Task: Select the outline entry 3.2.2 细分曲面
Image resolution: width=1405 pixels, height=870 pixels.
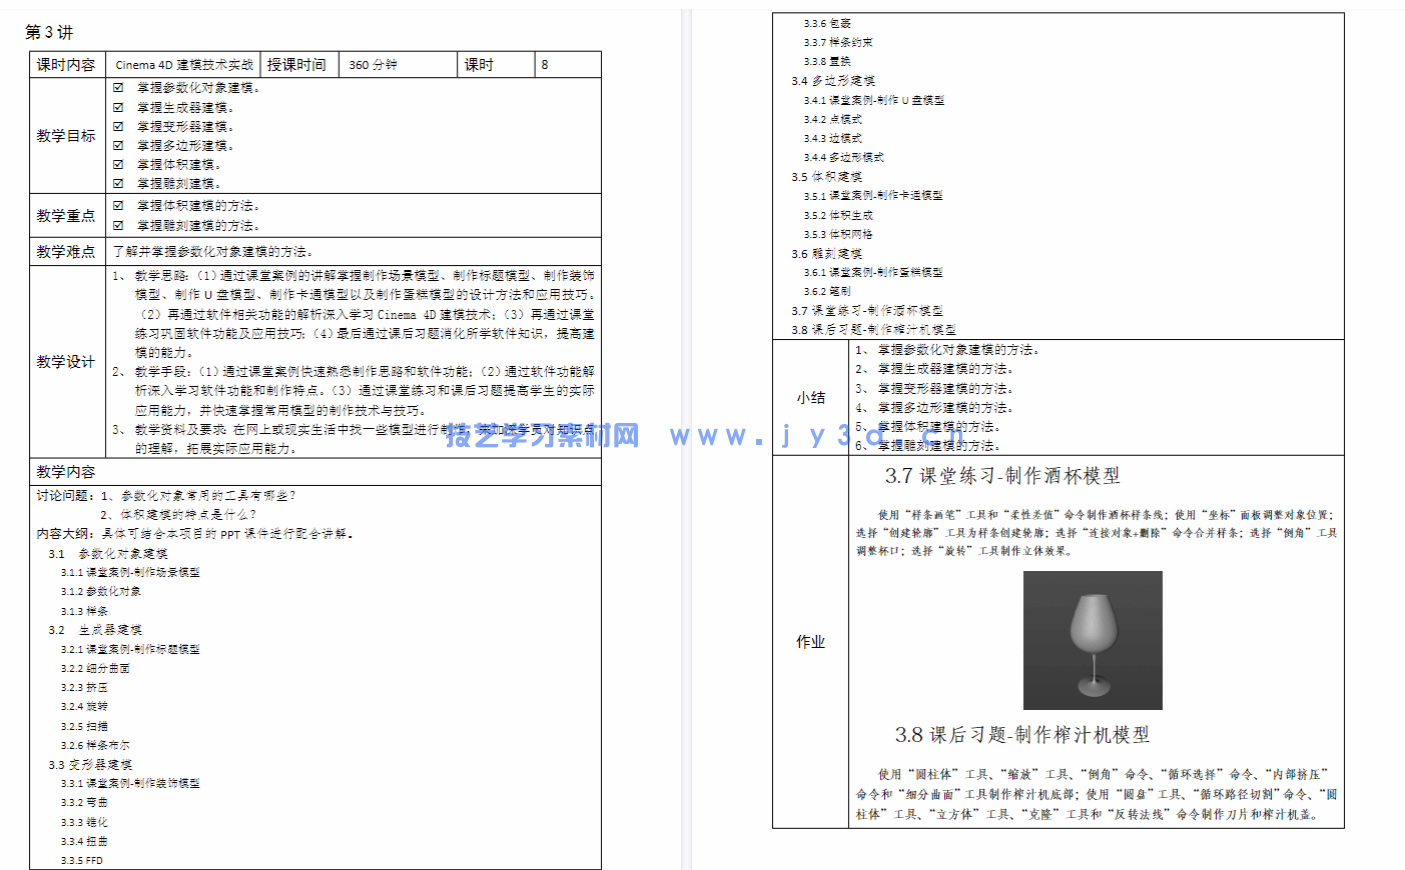Action: tap(95, 668)
